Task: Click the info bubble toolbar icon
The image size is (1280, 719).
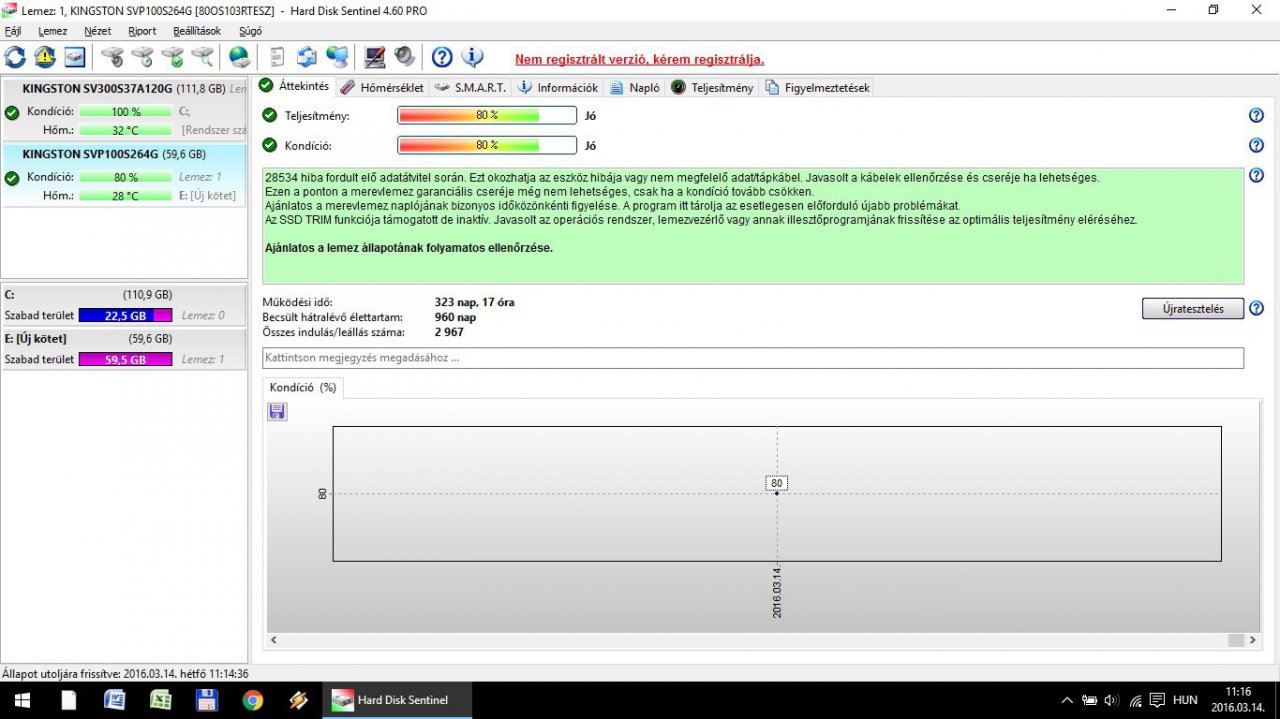Action: (x=472, y=57)
